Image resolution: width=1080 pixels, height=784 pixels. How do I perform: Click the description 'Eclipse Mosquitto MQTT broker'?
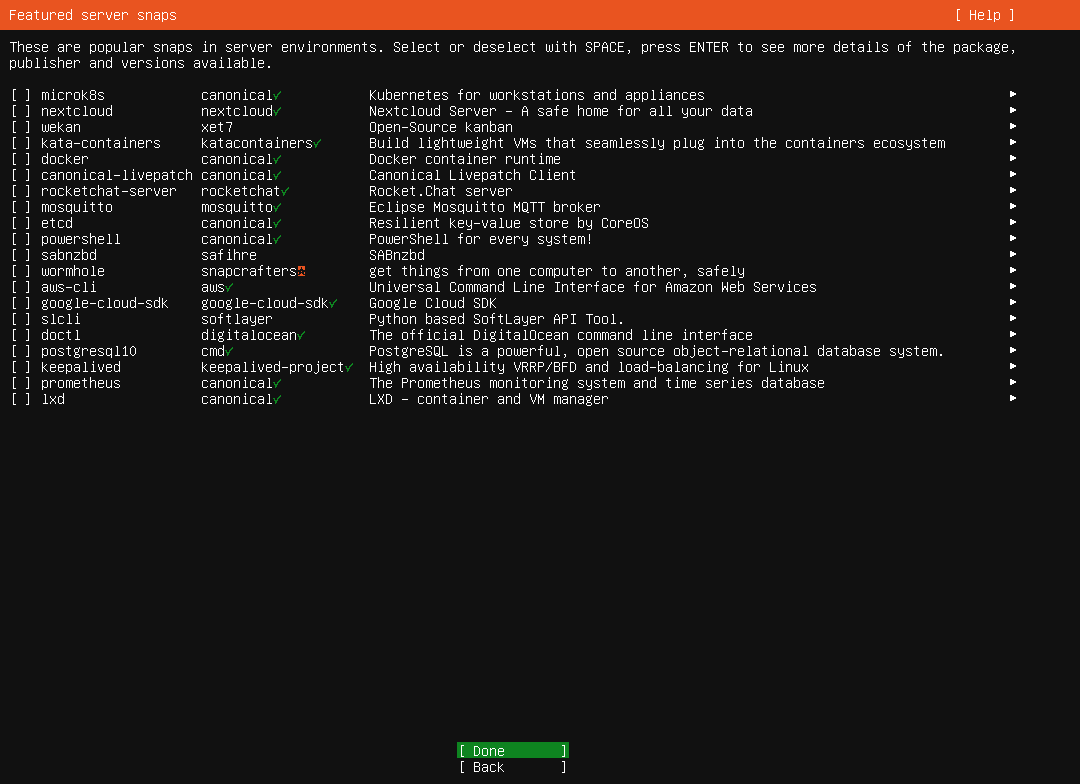point(484,207)
